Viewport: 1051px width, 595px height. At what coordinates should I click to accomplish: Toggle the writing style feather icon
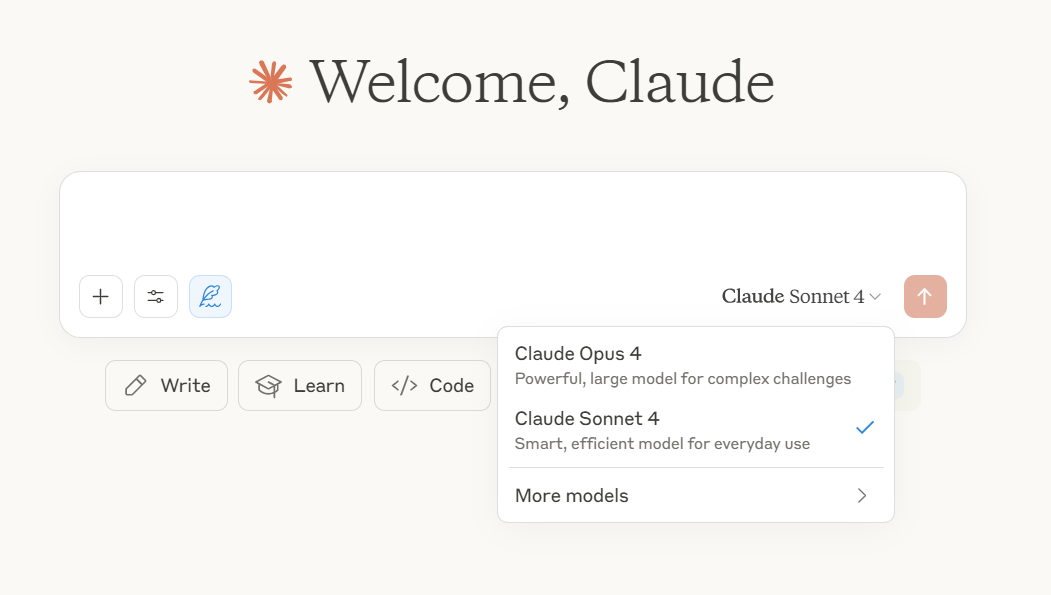coord(210,296)
